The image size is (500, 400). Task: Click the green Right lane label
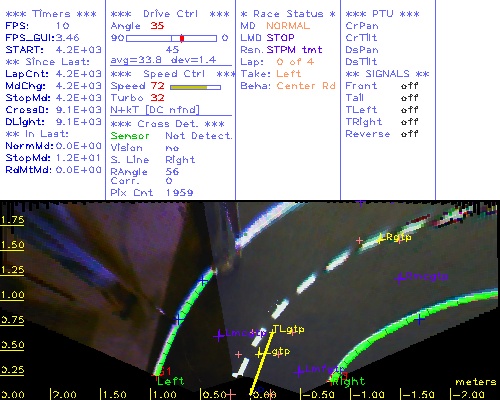point(349,381)
